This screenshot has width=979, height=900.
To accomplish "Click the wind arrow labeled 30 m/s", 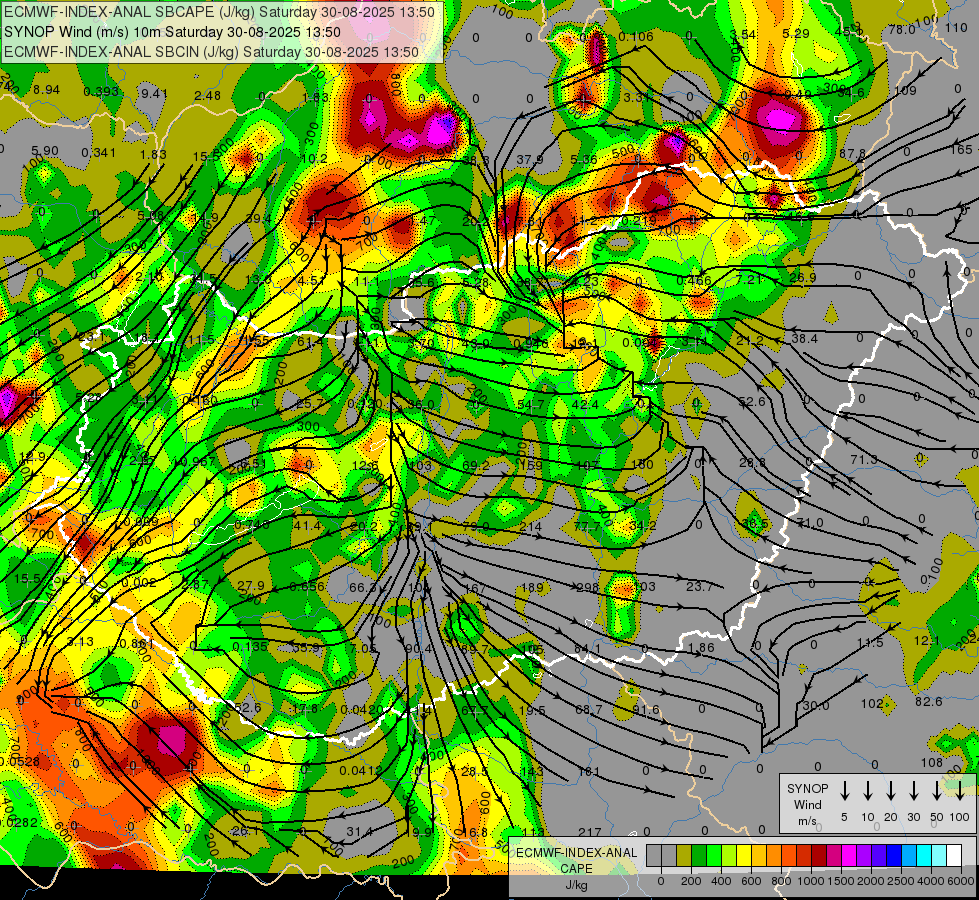I will (913, 791).
